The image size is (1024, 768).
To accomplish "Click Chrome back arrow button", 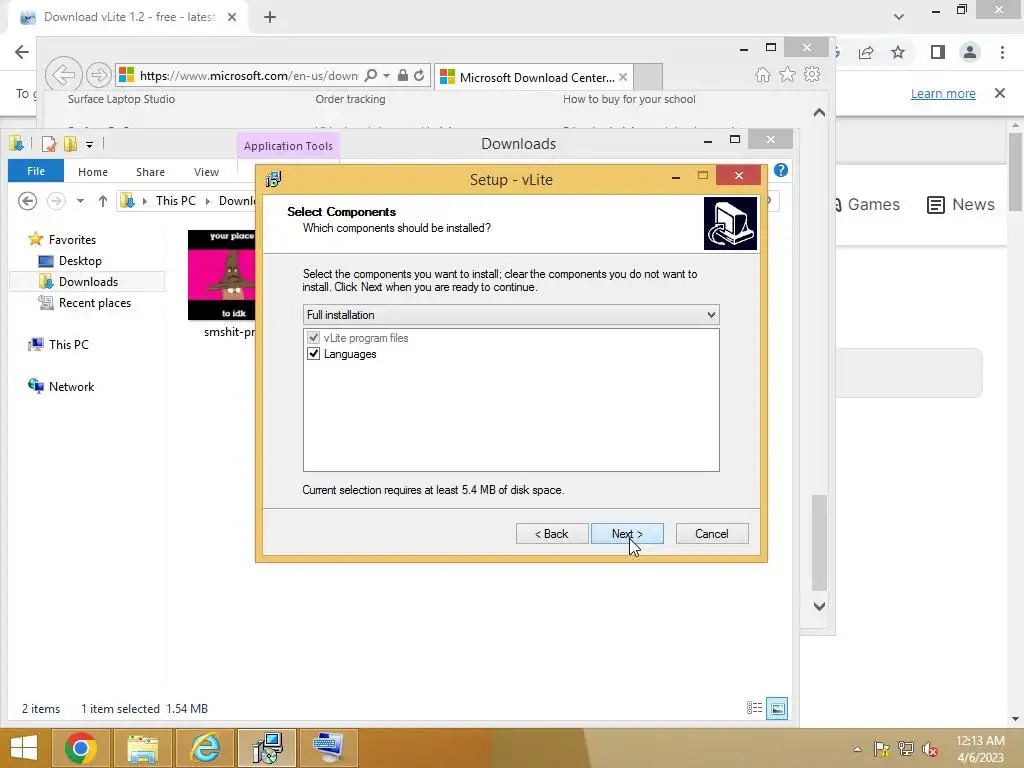I will tap(22, 52).
